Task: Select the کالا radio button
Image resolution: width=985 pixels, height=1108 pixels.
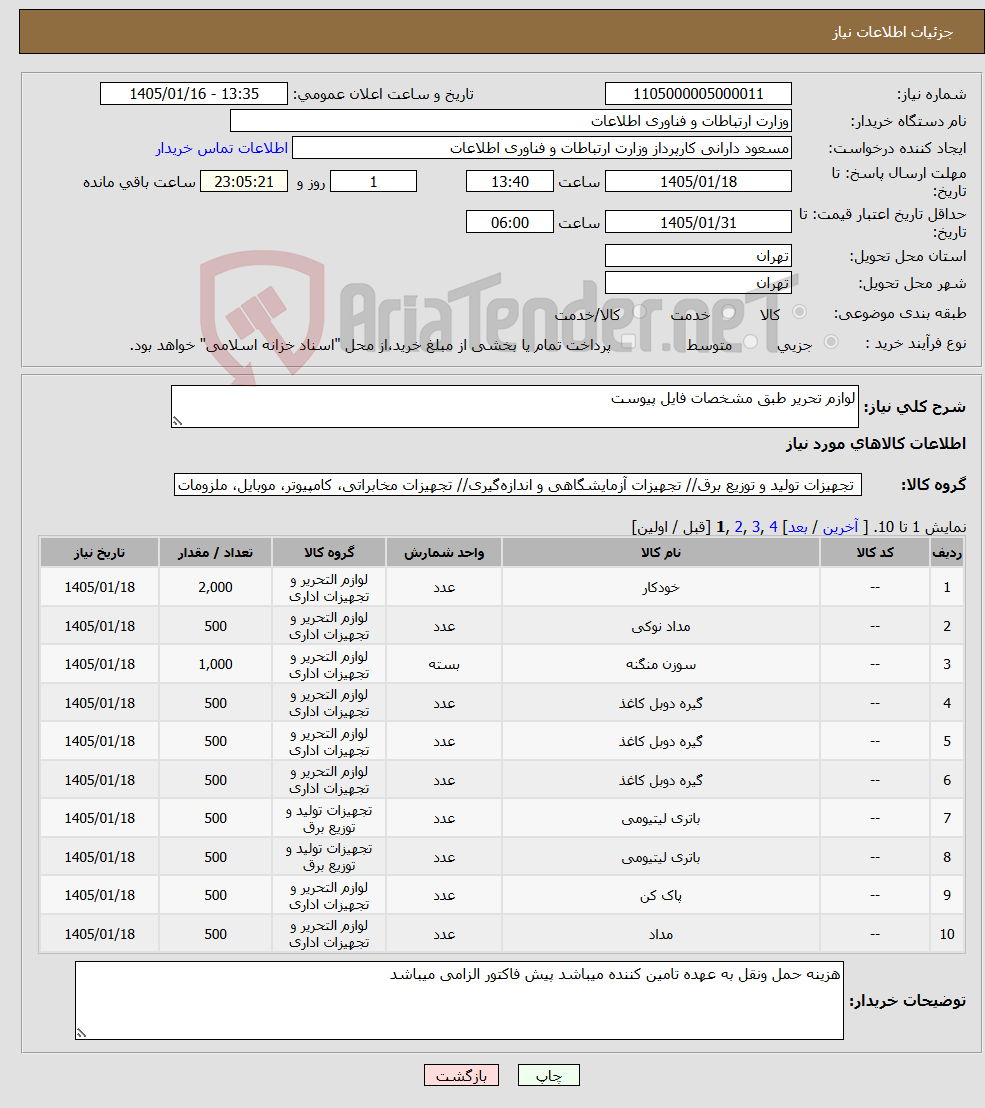Action: [x=799, y=312]
